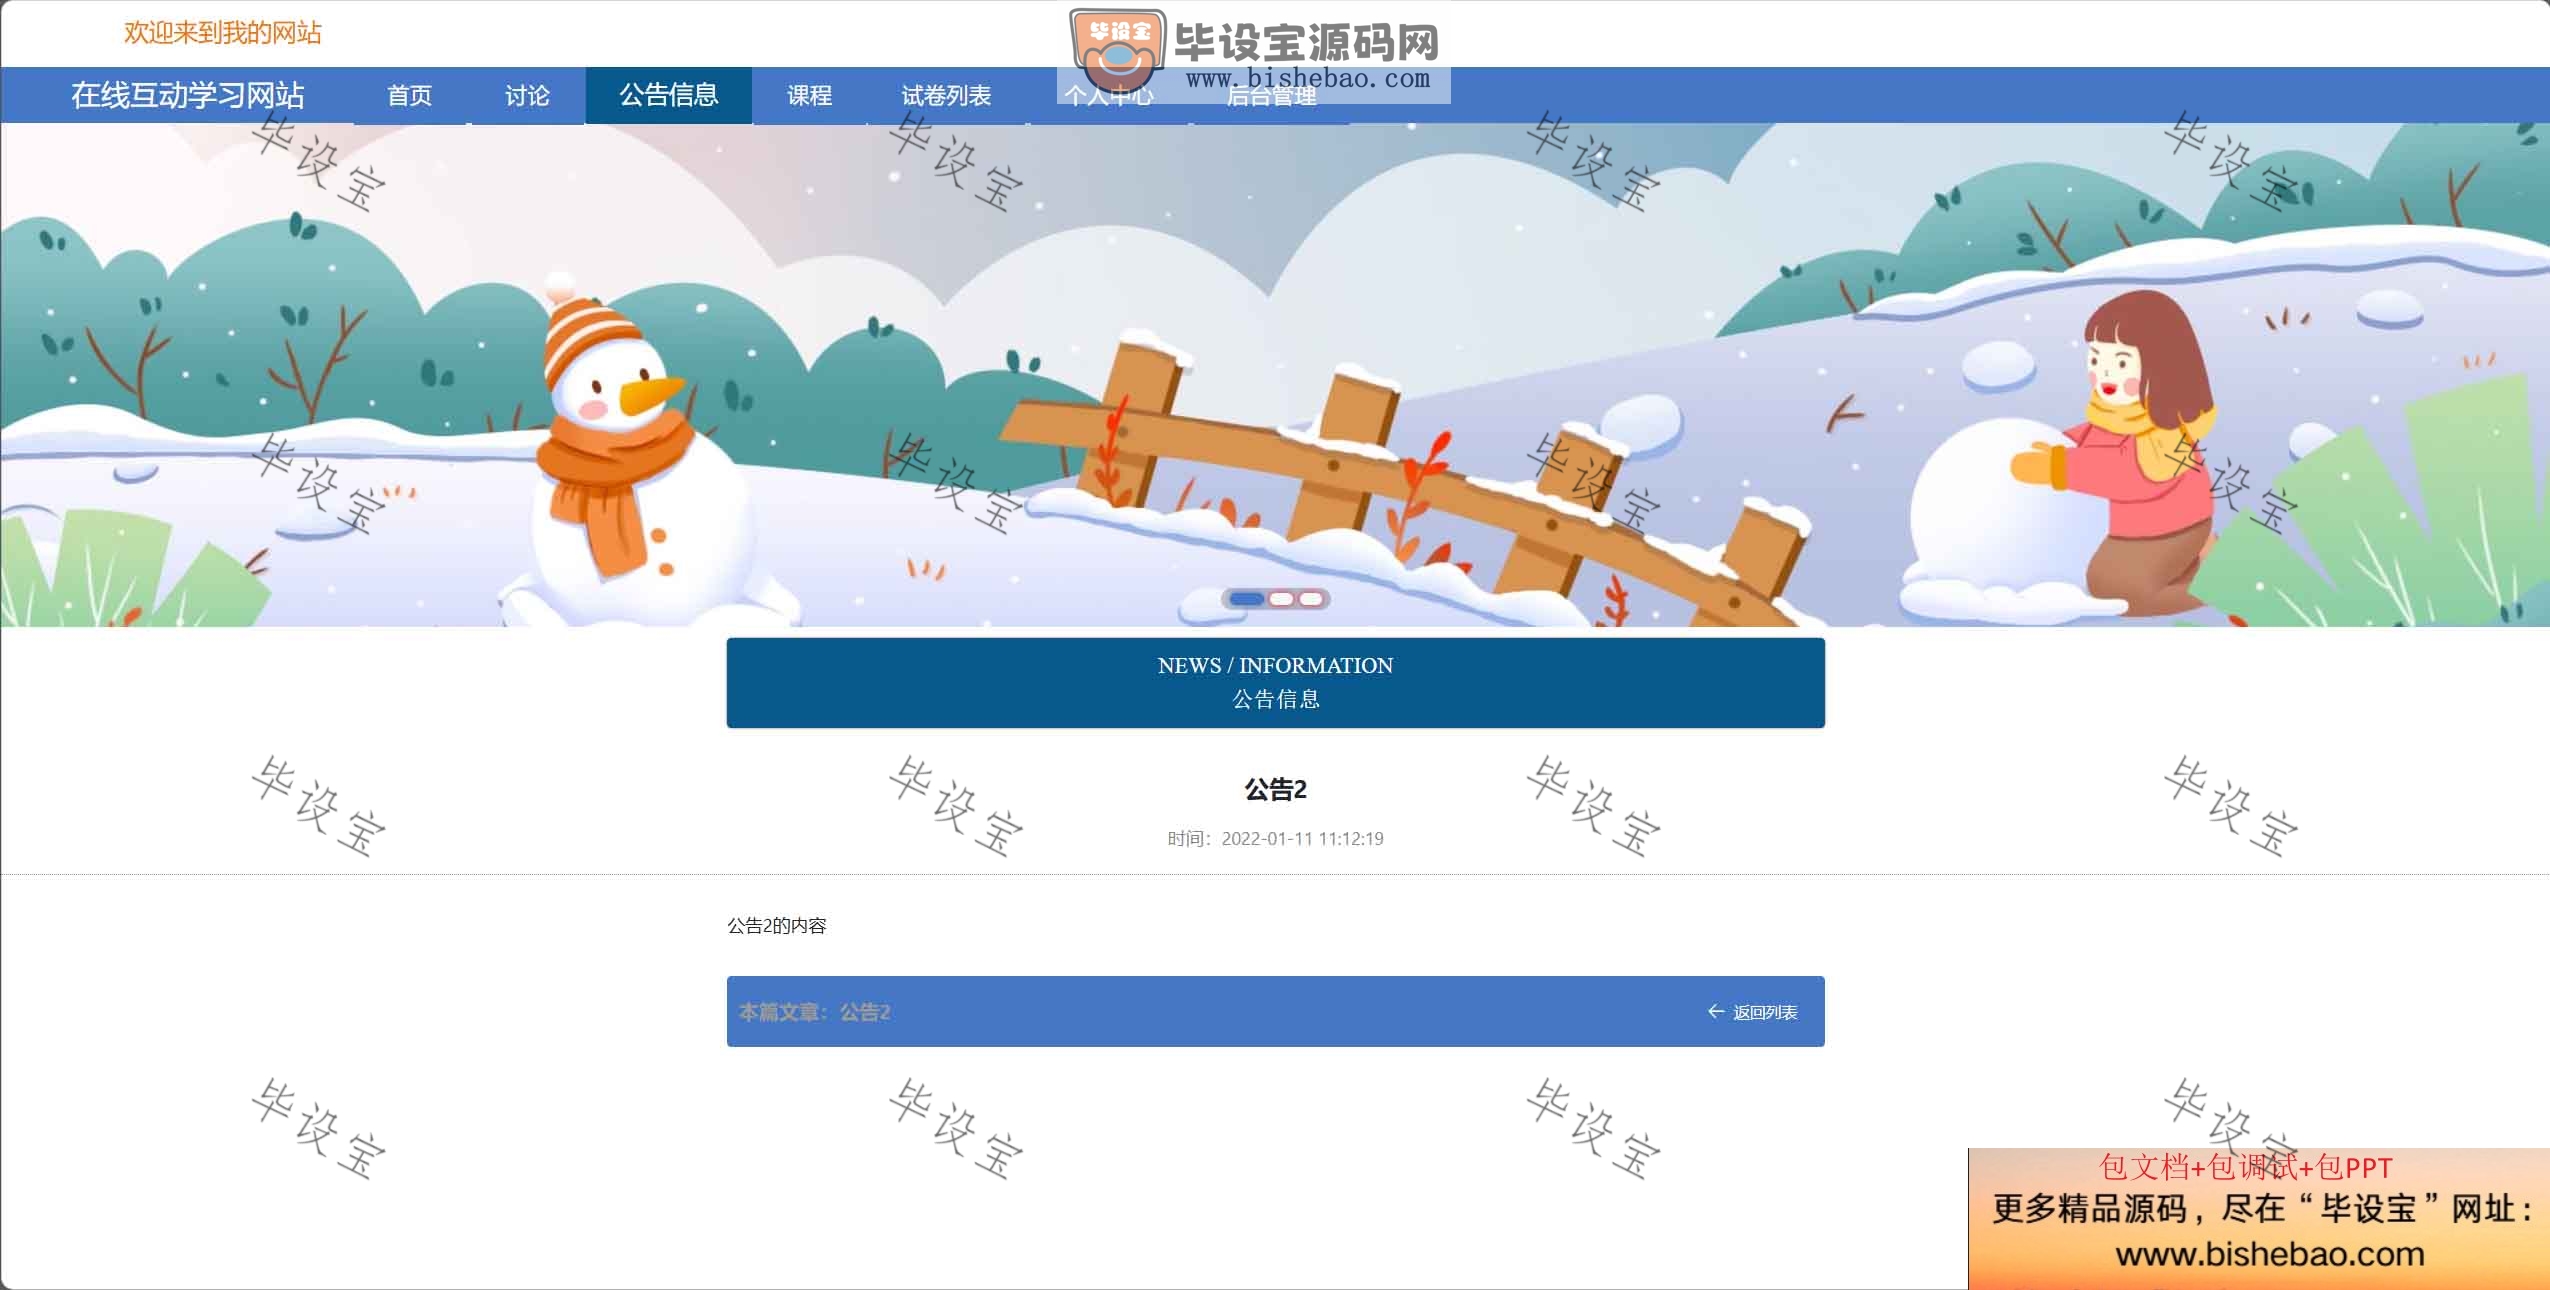Click the www.bishebao.com advertisement banner
This screenshot has height=1290, width=2550.
tap(2259, 1219)
